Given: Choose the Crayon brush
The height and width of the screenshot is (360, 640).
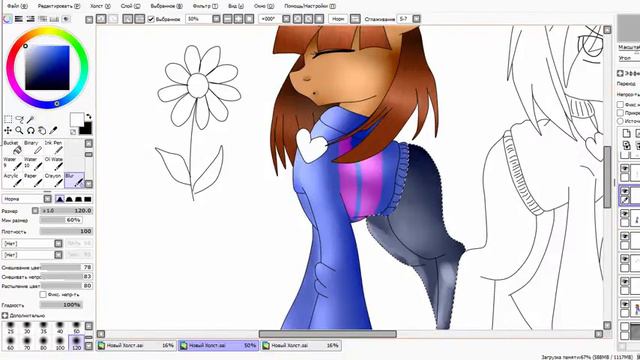Looking at the screenshot, I should 53,180.
